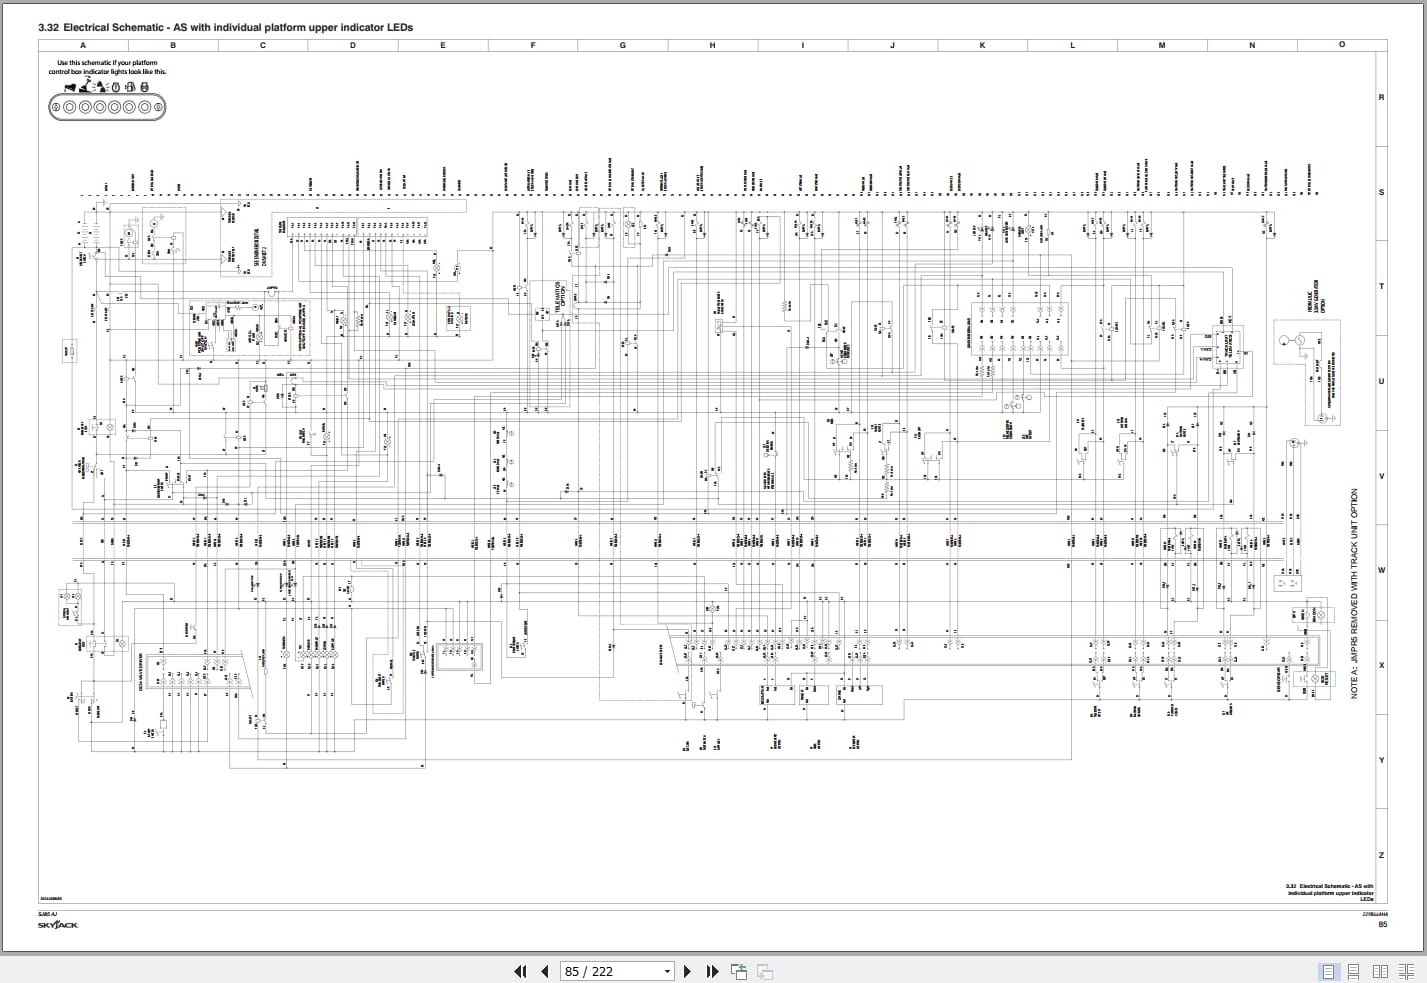Screen dimensions: 1427x983
Task: Switch to two-page continuous layout
Action: (1406, 971)
